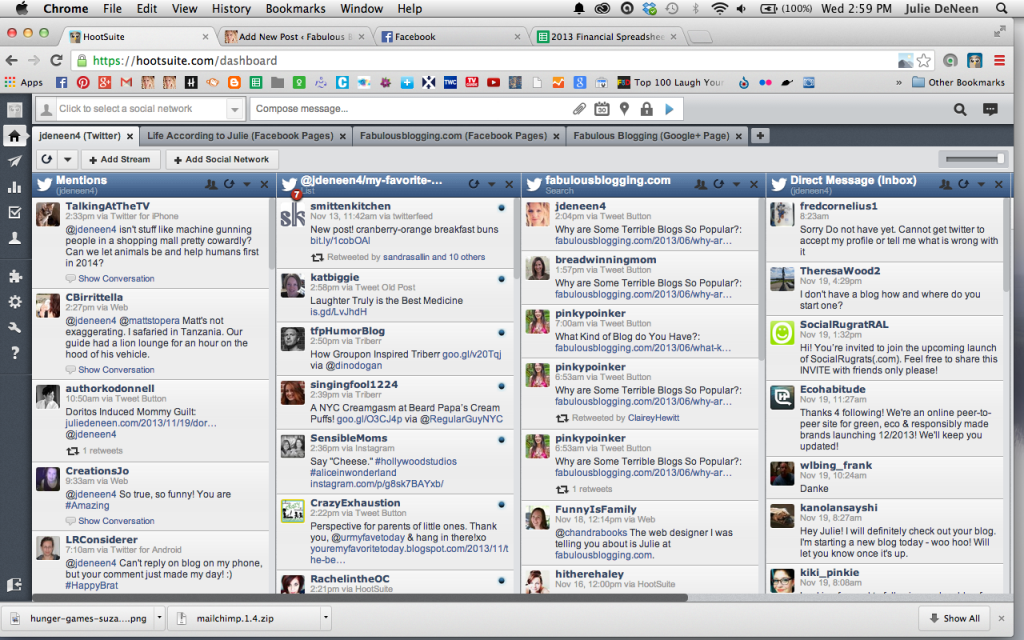This screenshot has height=640, width=1024.
Task: Open the HootSuite search magnifier icon
Action: pyautogui.click(x=960, y=109)
